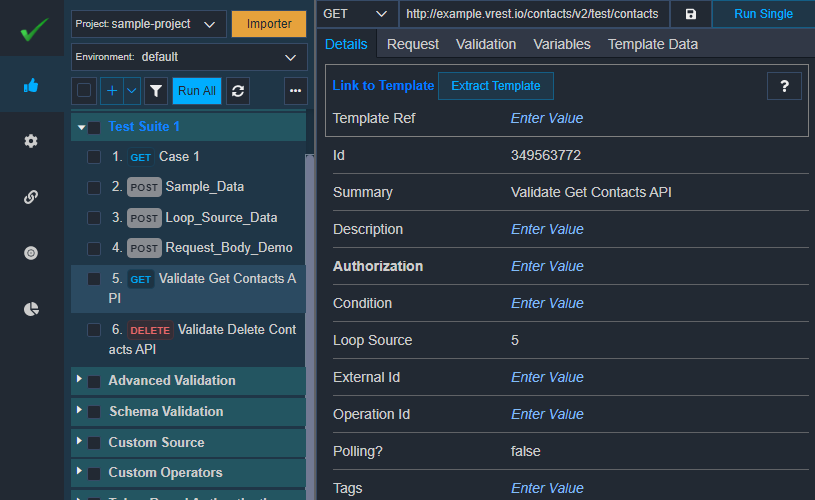
Task: Click the plus add test case icon
Action: (x=112, y=91)
